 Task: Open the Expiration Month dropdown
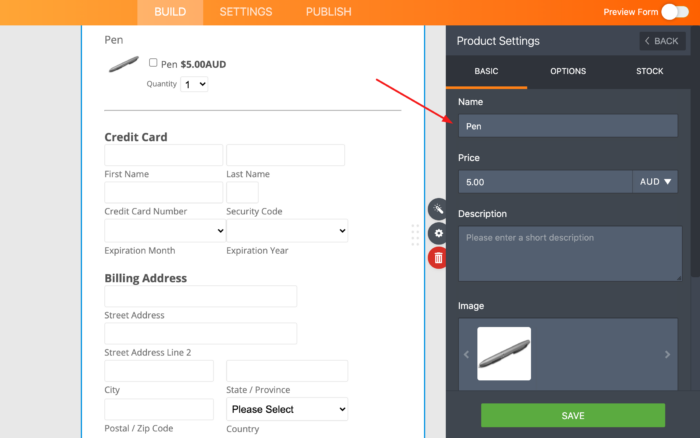tap(164, 230)
